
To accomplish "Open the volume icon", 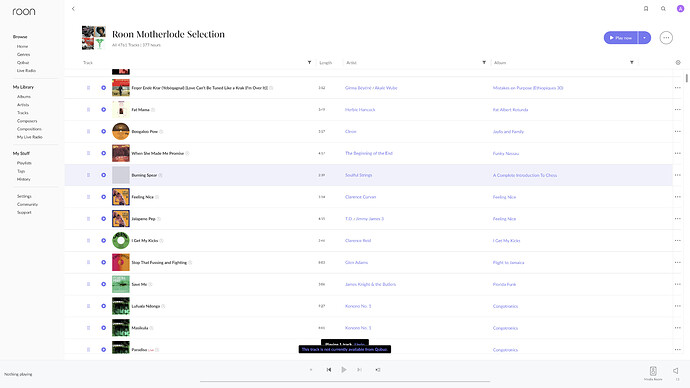I will [675, 371].
